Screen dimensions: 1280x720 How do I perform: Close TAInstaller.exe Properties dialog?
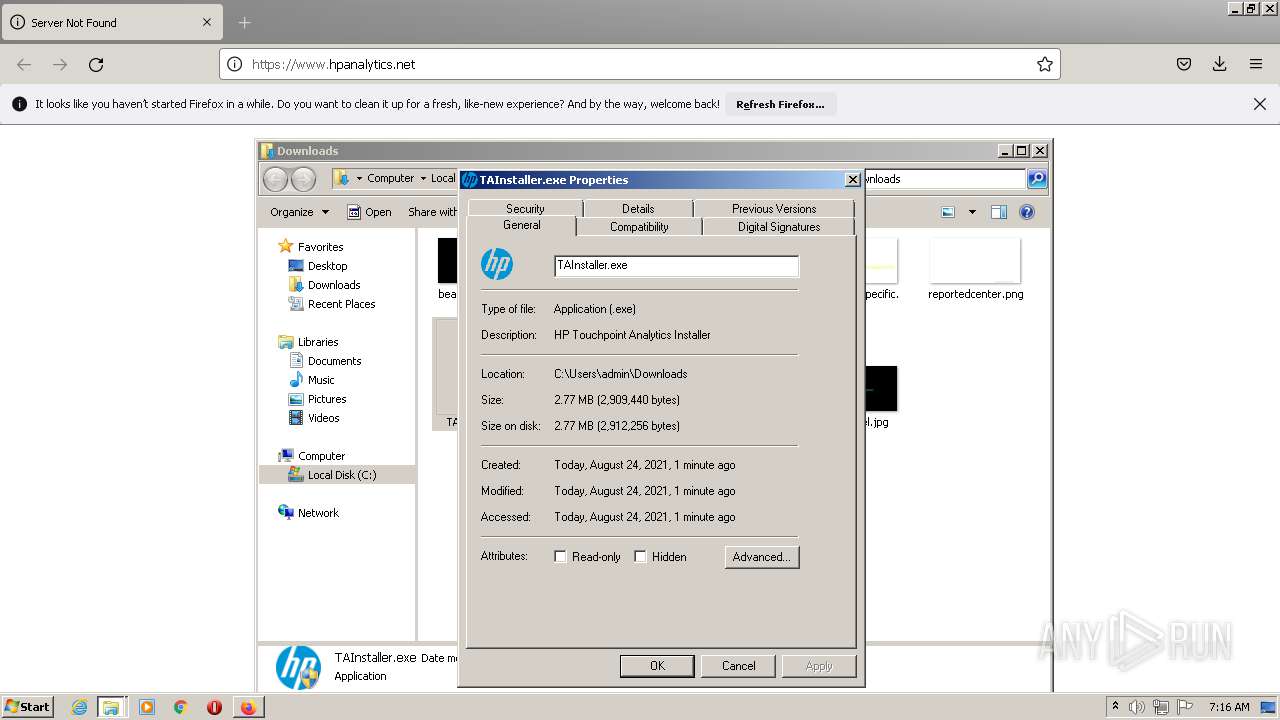pyautogui.click(x=852, y=180)
